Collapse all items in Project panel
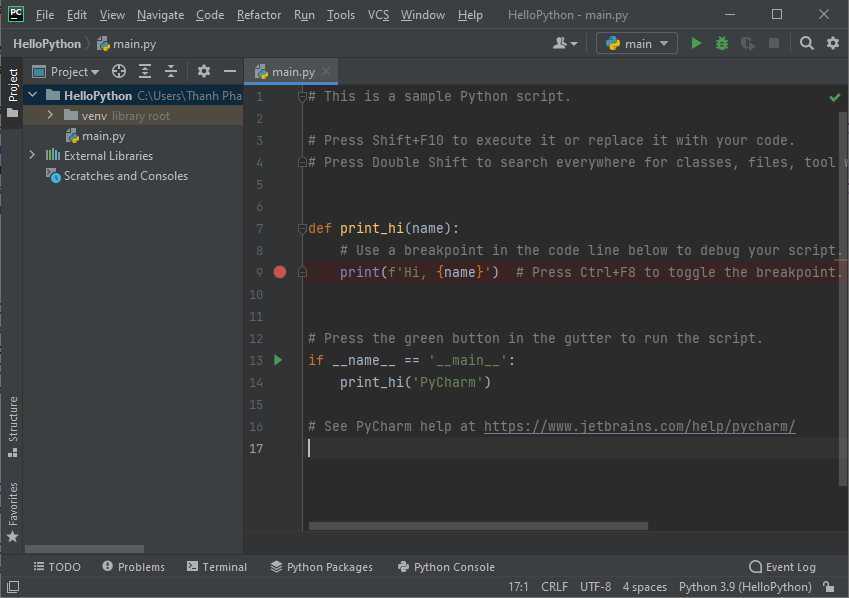This screenshot has height=598, width=849. coord(171,72)
